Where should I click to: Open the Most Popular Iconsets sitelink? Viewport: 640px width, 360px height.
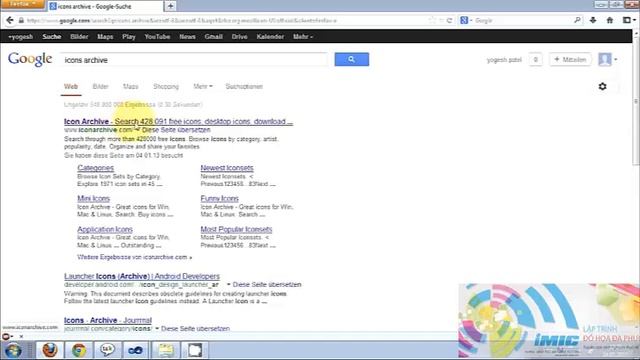236,229
